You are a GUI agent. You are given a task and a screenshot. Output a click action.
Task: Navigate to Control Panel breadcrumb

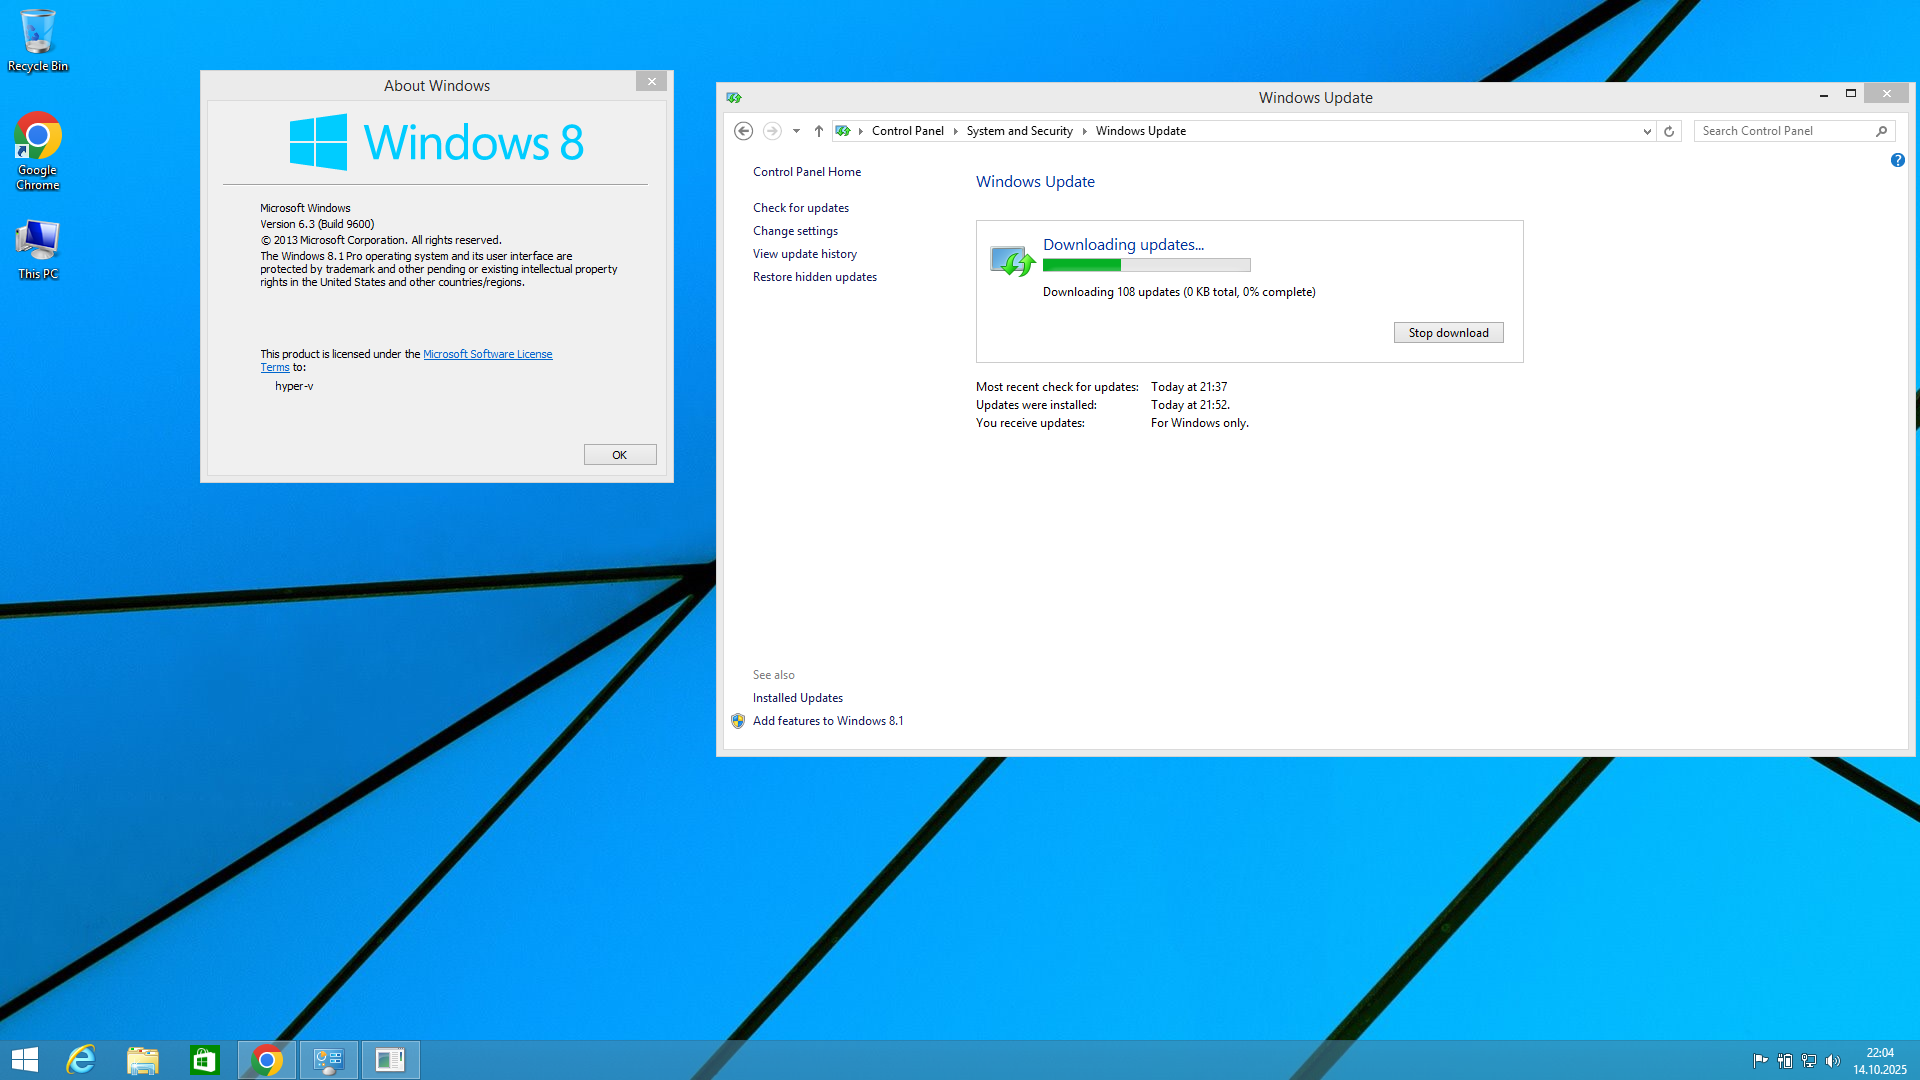pos(908,131)
